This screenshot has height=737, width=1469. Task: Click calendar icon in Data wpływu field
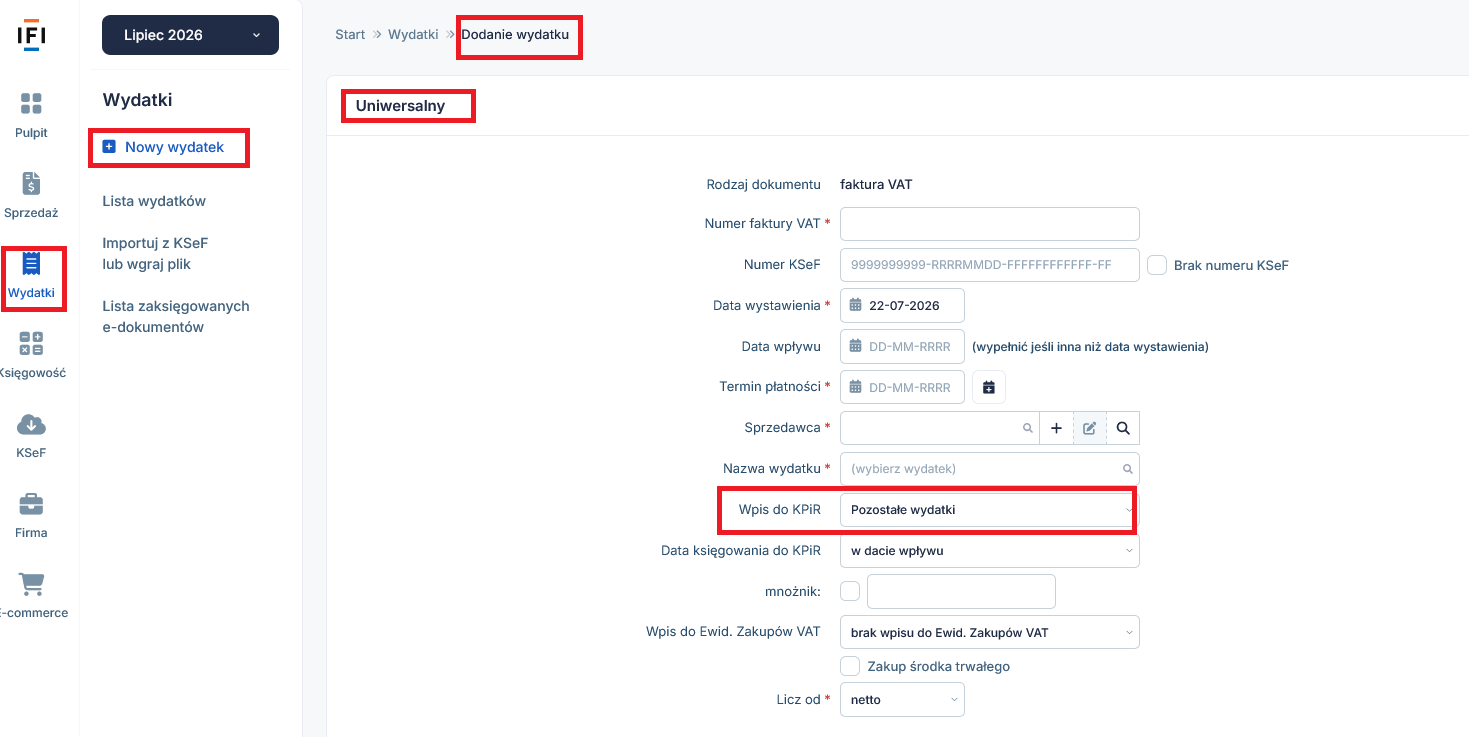pos(855,346)
